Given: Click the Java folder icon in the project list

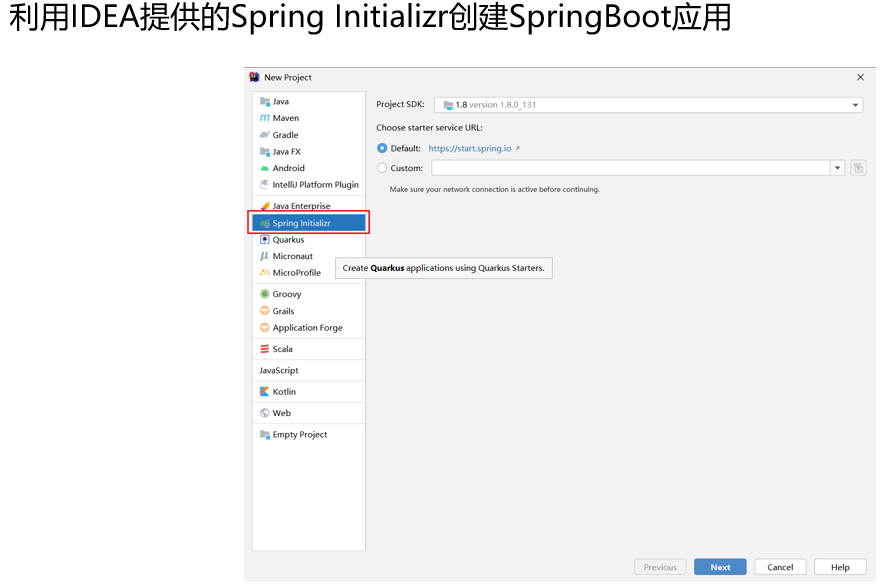Looking at the screenshot, I should coord(264,102).
